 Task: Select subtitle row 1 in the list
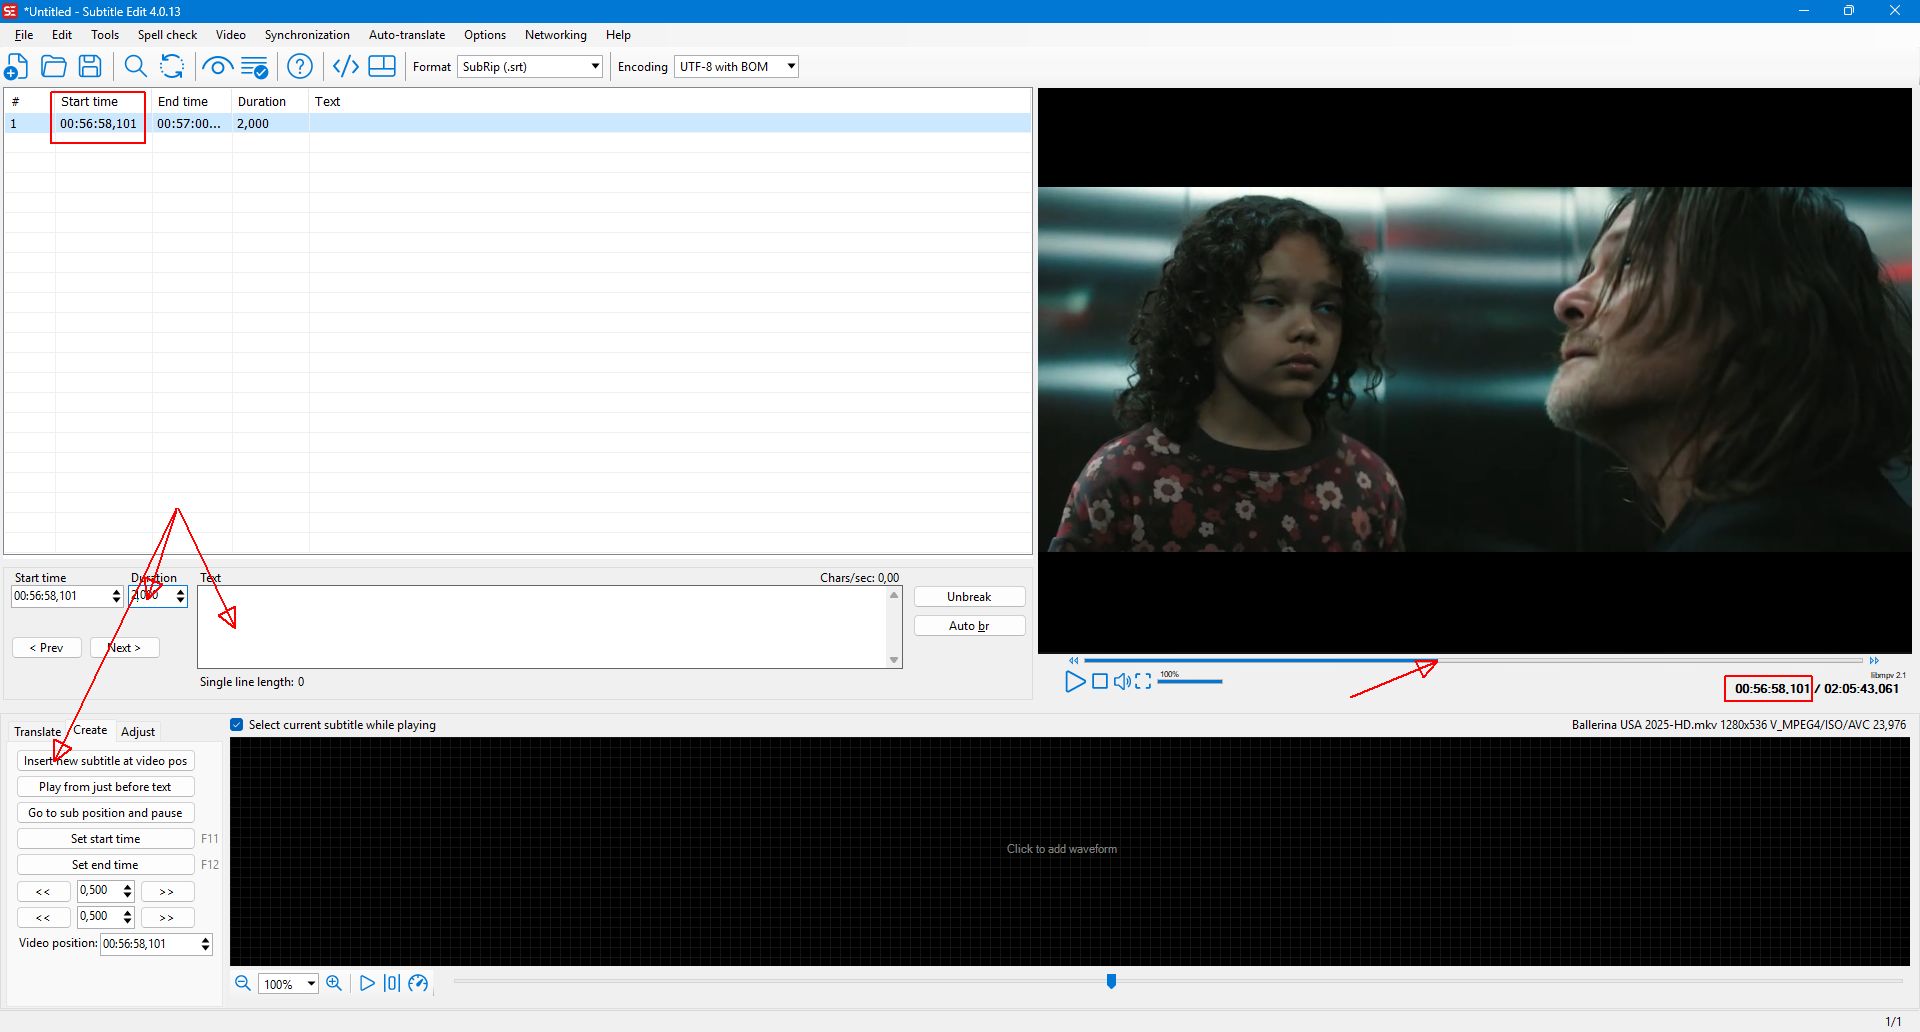[517, 124]
